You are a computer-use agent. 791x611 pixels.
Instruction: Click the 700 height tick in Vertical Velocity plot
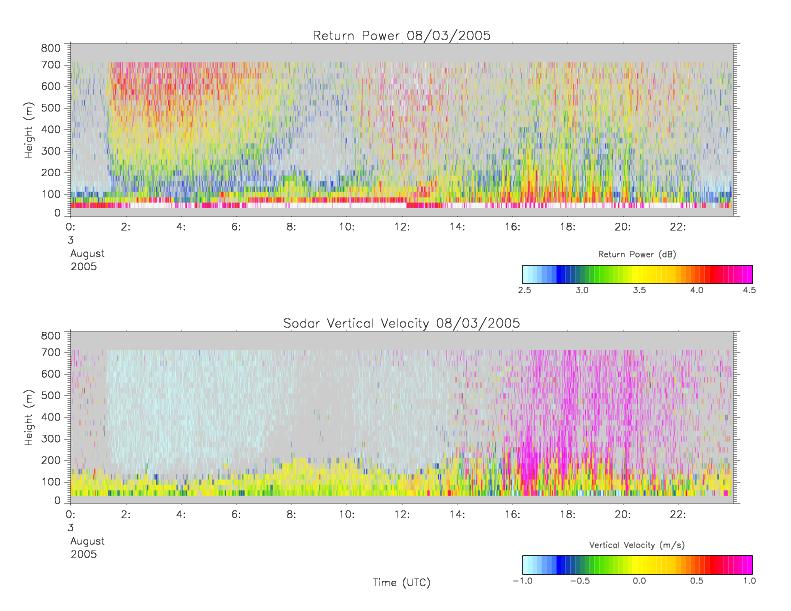pyautogui.click(x=50, y=352)
